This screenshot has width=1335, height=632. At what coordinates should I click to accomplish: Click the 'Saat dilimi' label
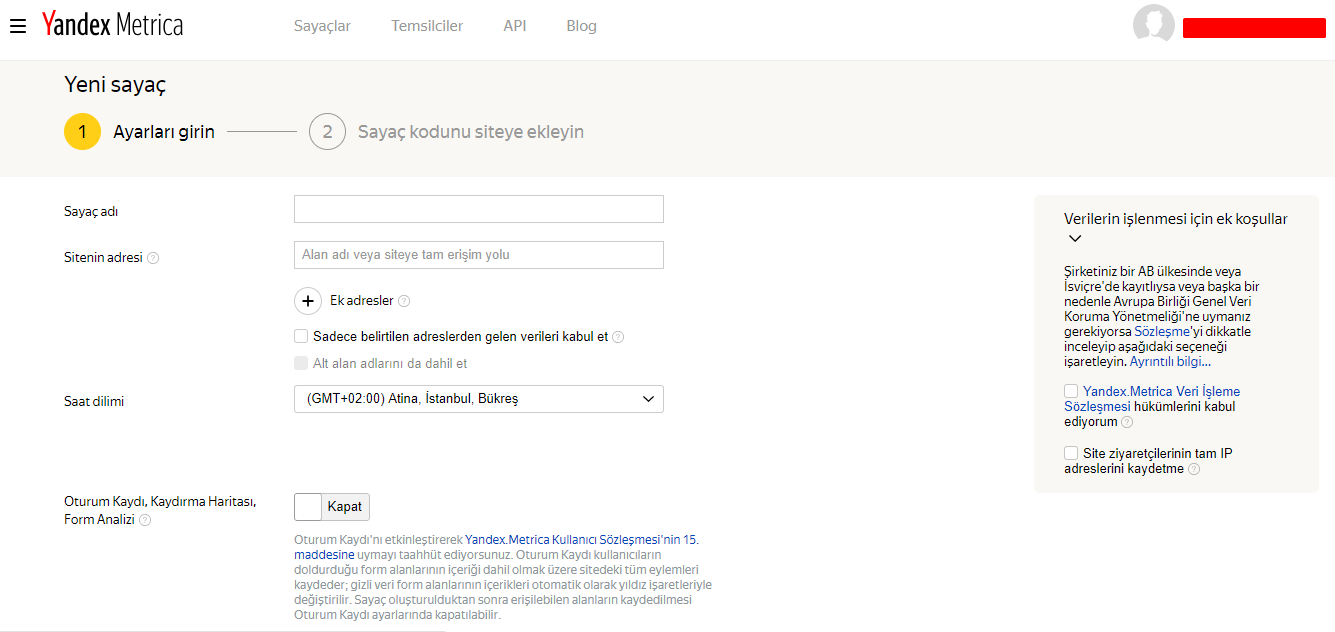tap(94, 401)
